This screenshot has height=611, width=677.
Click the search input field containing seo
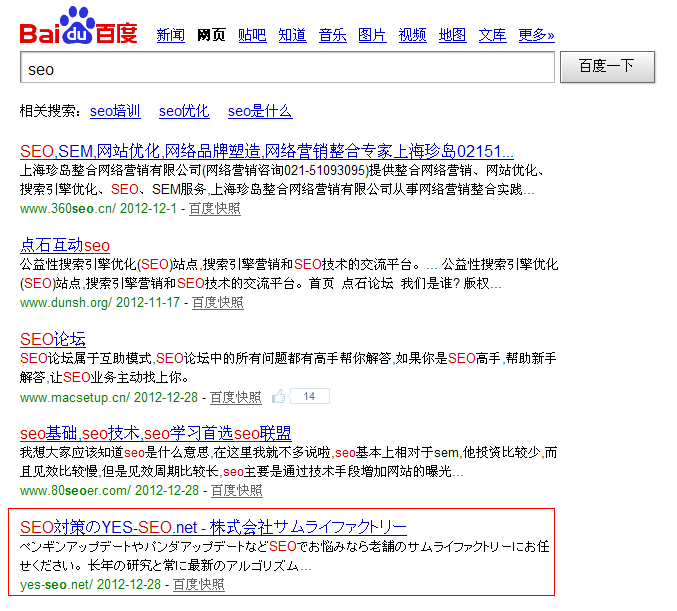tap(287, 70)
